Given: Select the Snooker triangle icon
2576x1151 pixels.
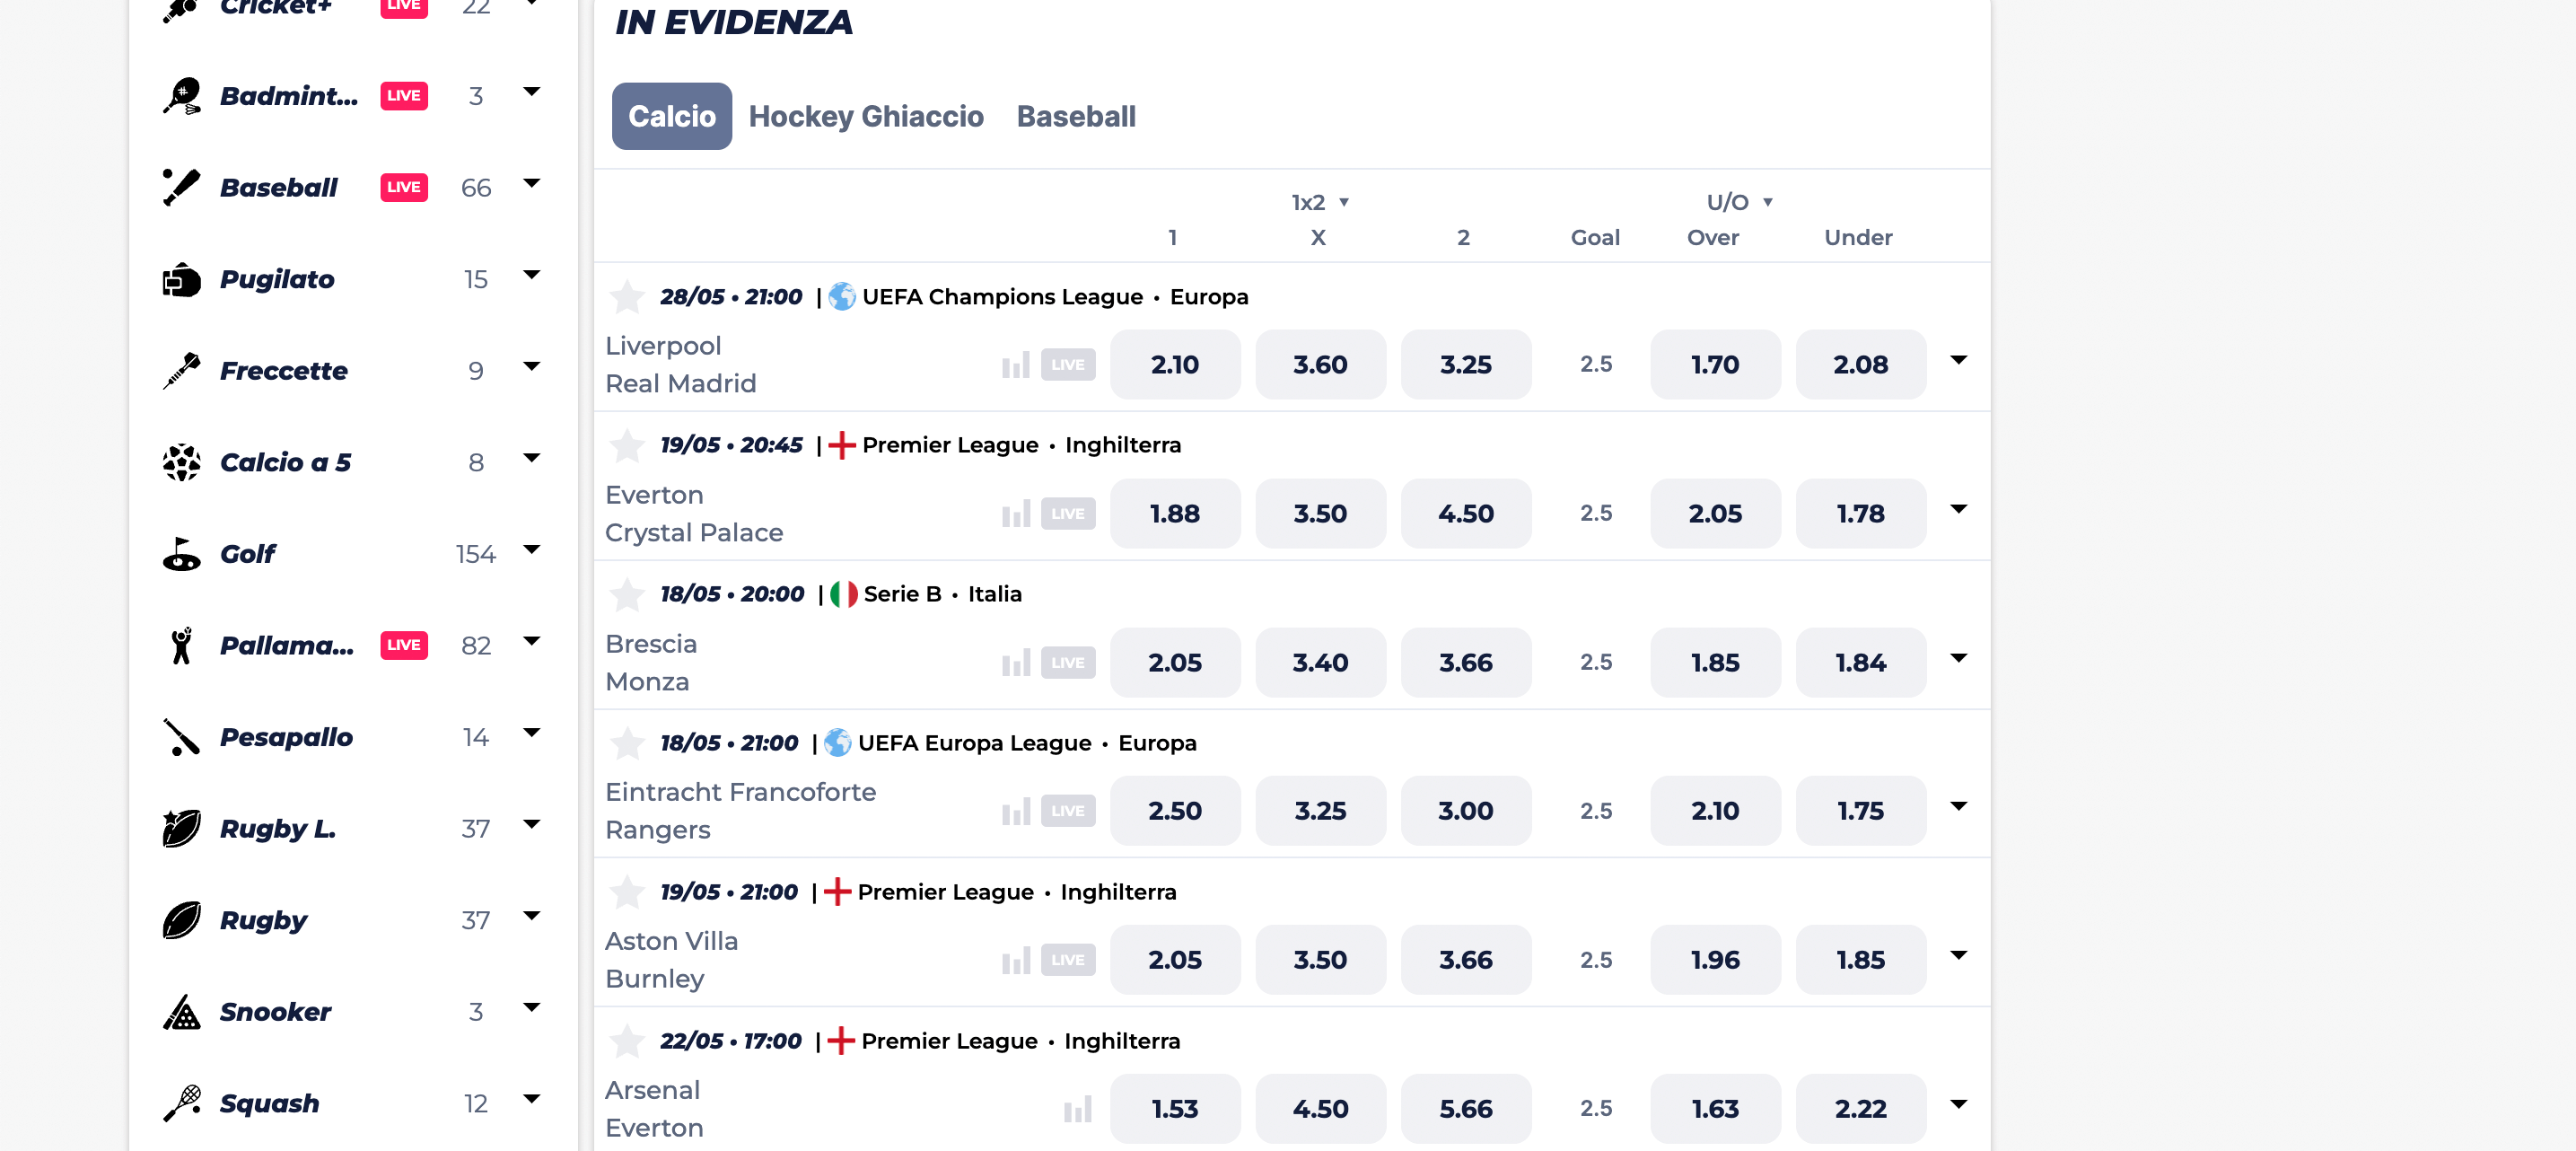Looking at the screenshot, I should pyautogui.click(x=181, y=1012).
